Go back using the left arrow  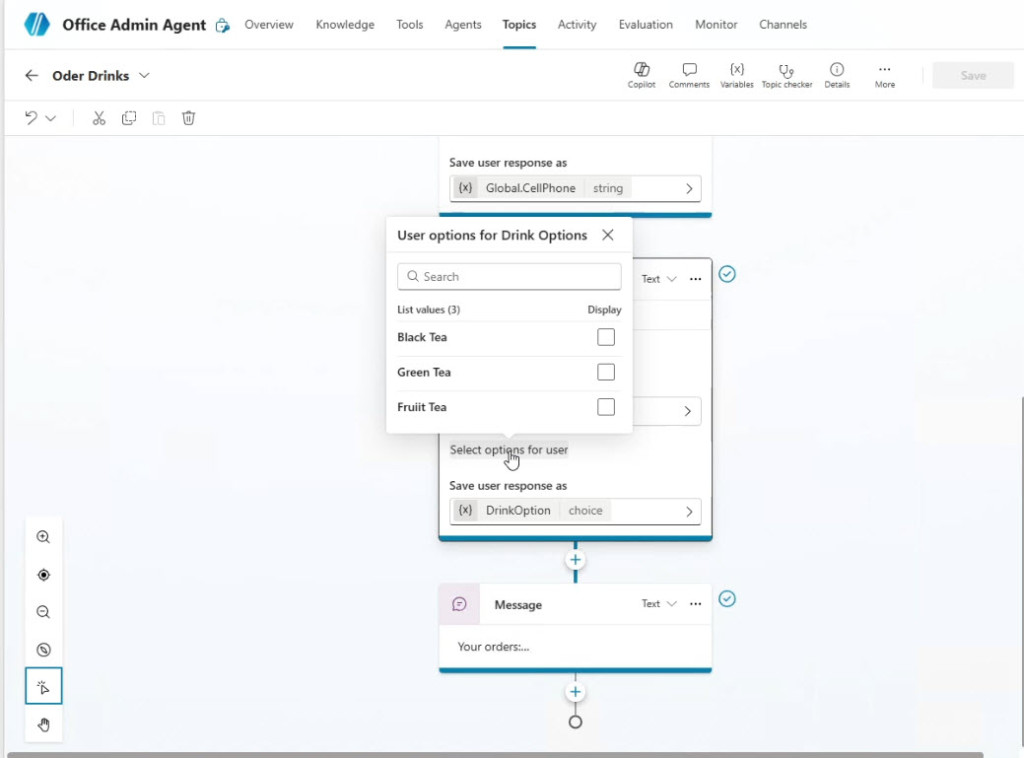point(31,76)
